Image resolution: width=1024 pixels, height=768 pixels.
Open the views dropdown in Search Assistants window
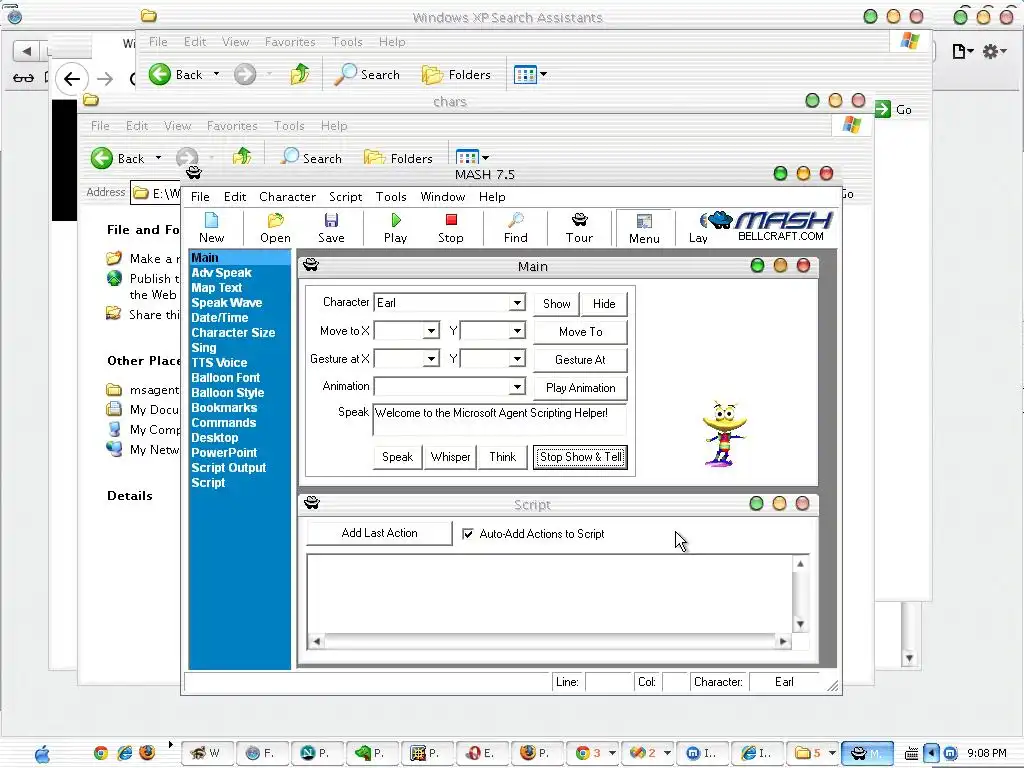coord(543,74)
